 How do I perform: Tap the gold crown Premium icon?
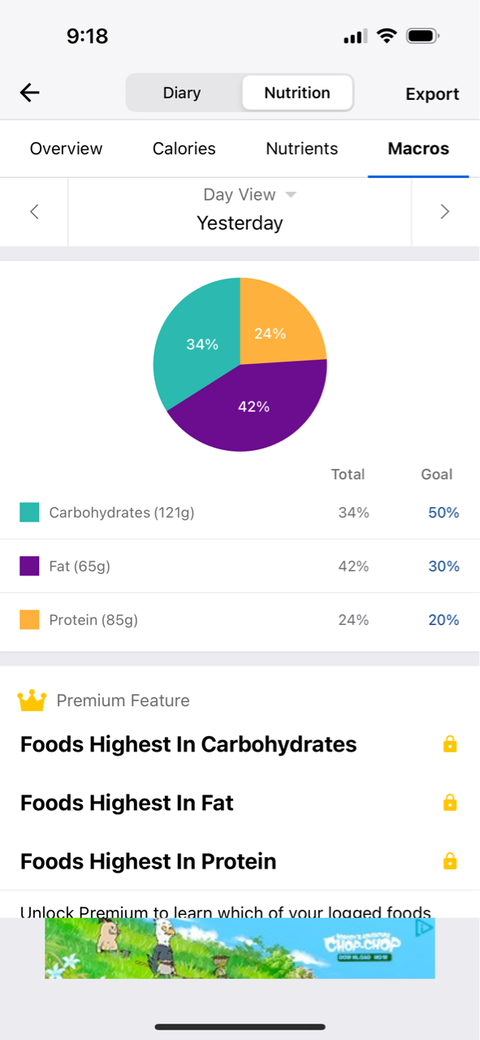[32, 700]
